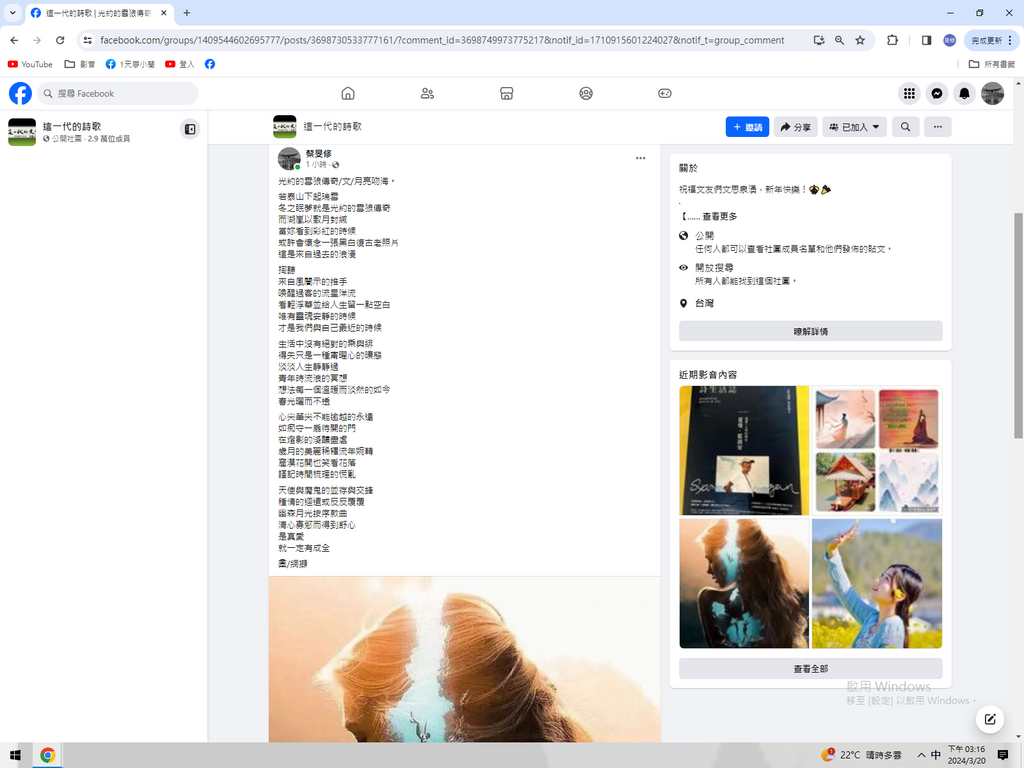
Task: Open the notifications bell
Action: pyautogui.click(x=964, y=93)
